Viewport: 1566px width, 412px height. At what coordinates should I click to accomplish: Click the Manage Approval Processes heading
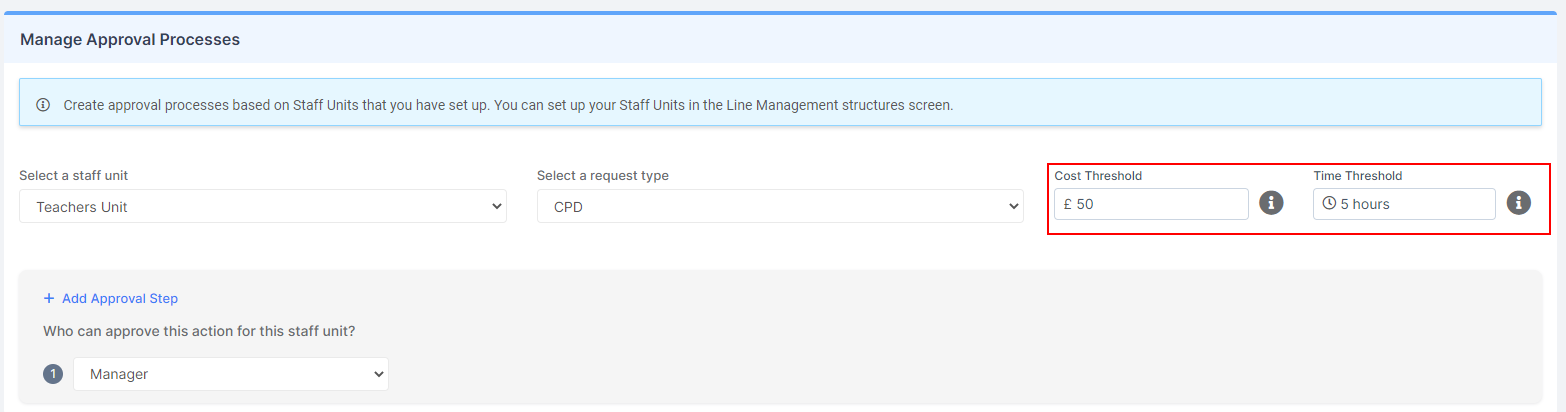click(x=130, y=40)
